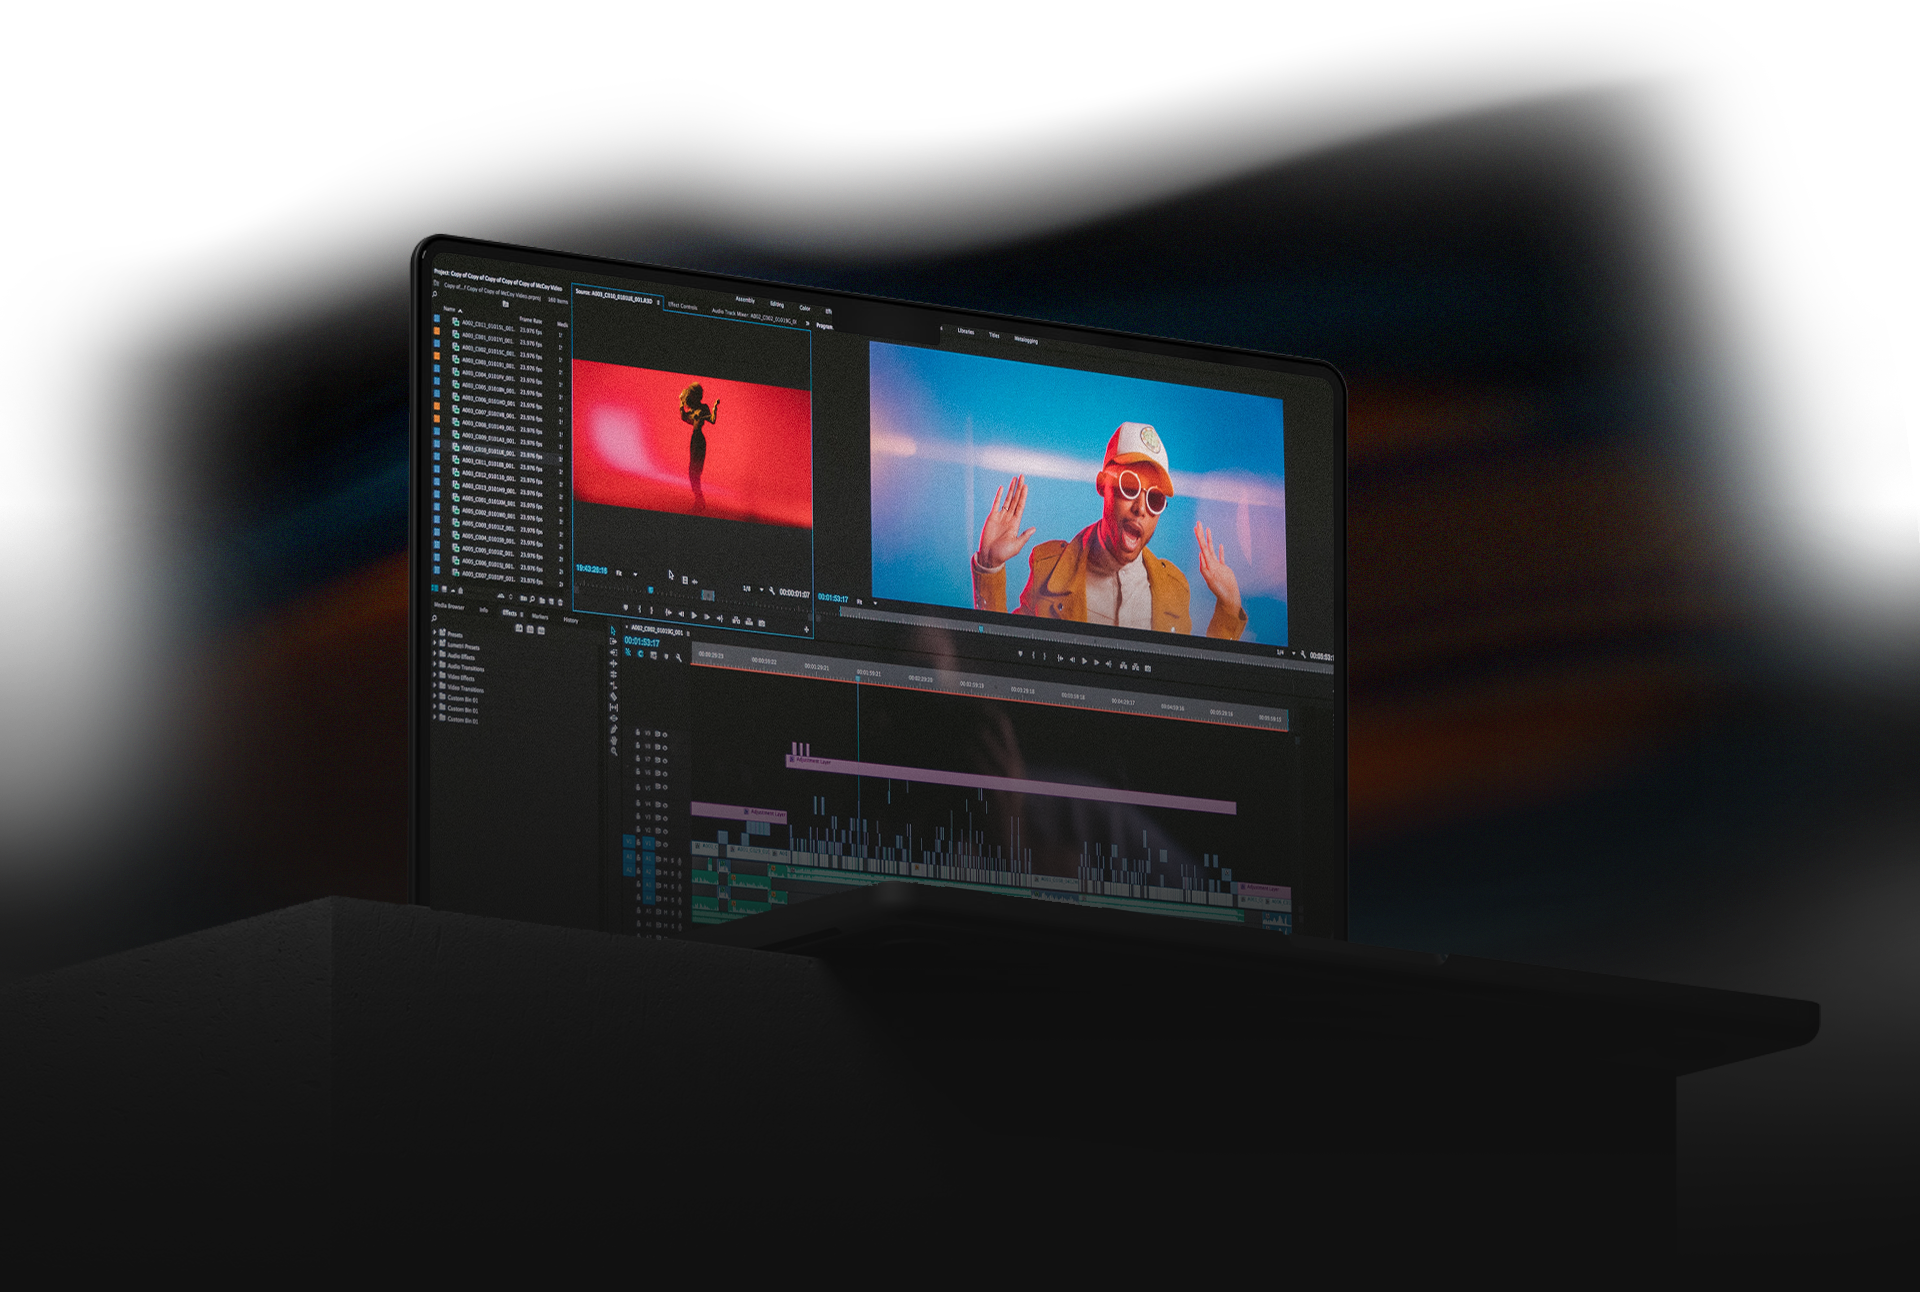This screenshot has height=1292, width=1920.
Task: Toggle lock on track V5
Action: tap(638, 787)
